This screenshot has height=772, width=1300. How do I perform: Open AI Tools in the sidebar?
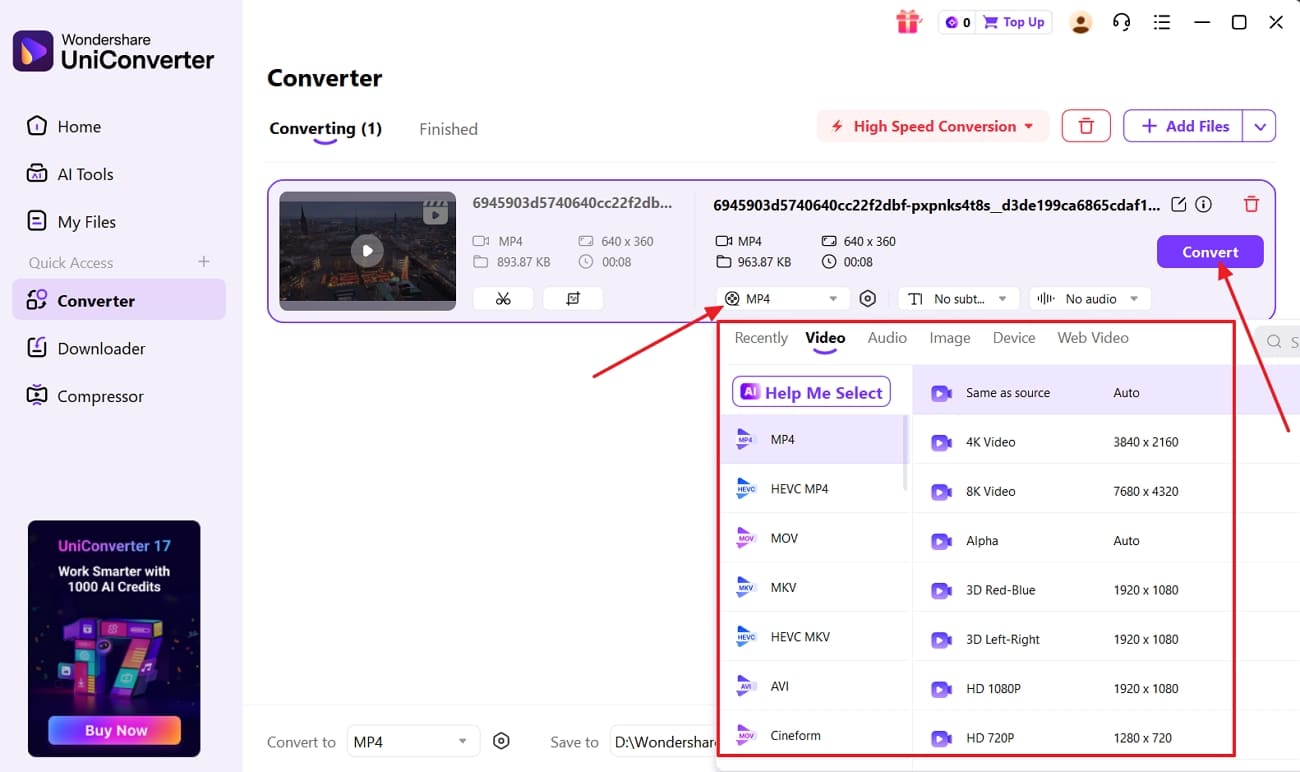pyautogui.click(x=119, y=174)
